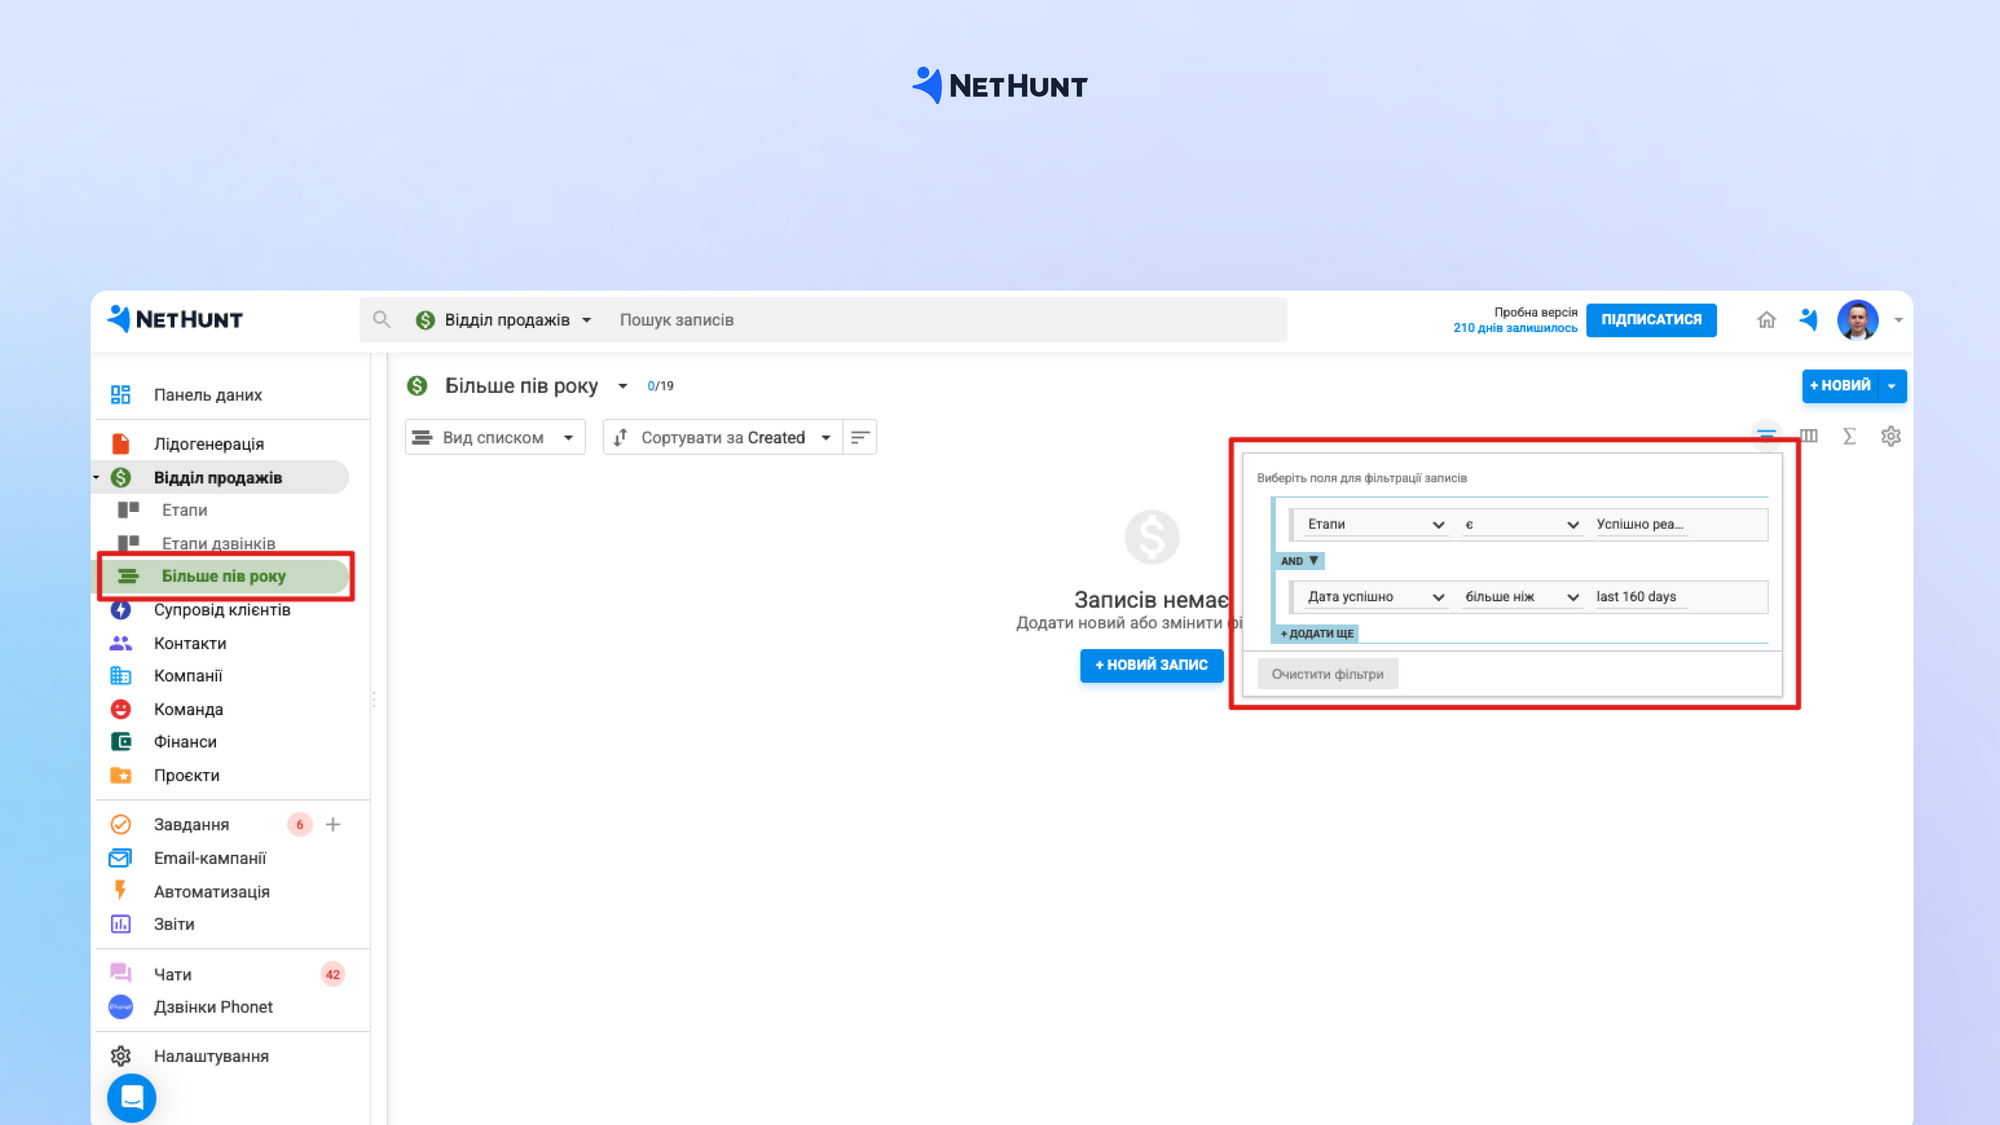Open view settings gear icon

point(1890,436)
